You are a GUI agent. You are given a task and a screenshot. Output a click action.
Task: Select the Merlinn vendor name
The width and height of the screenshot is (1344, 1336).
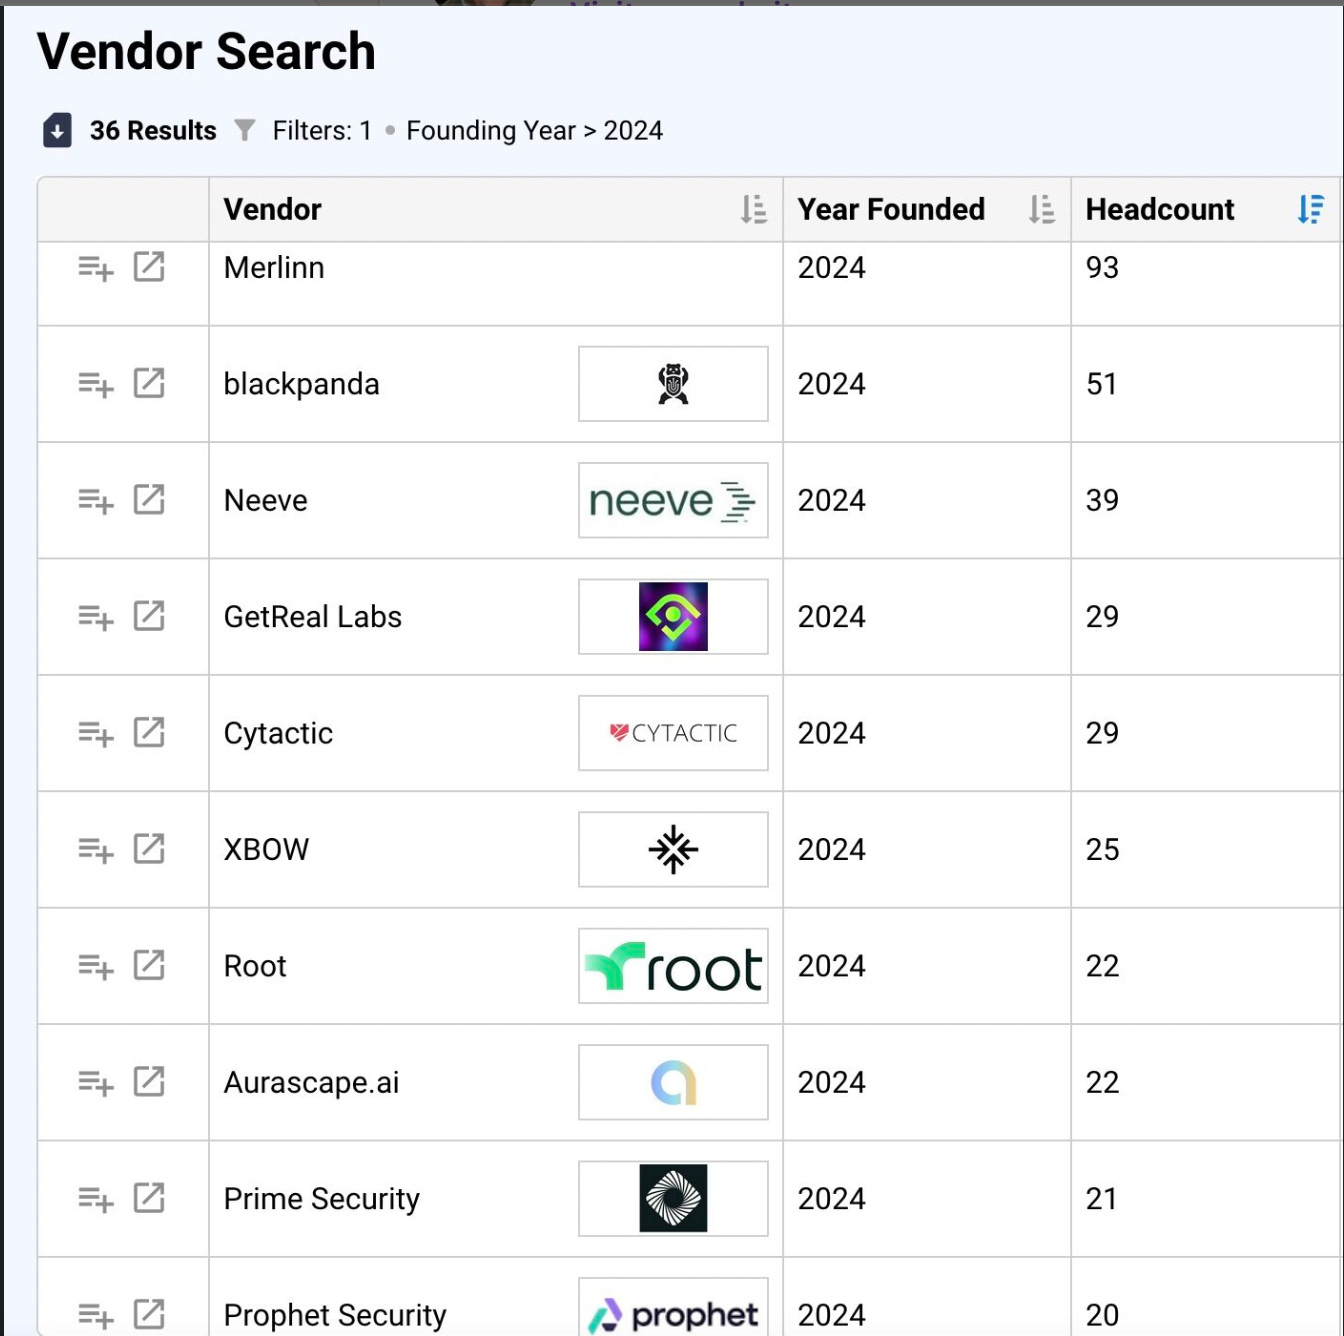pos(274,268)
